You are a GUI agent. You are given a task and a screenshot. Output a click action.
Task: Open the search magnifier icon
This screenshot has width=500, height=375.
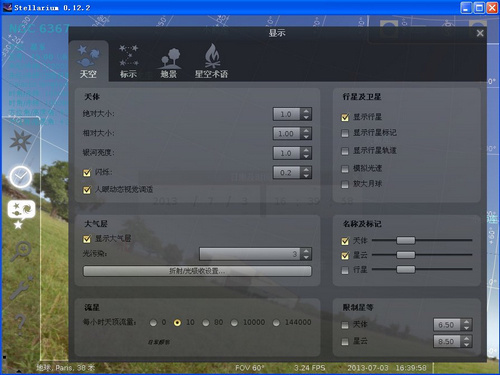point(21,251)
